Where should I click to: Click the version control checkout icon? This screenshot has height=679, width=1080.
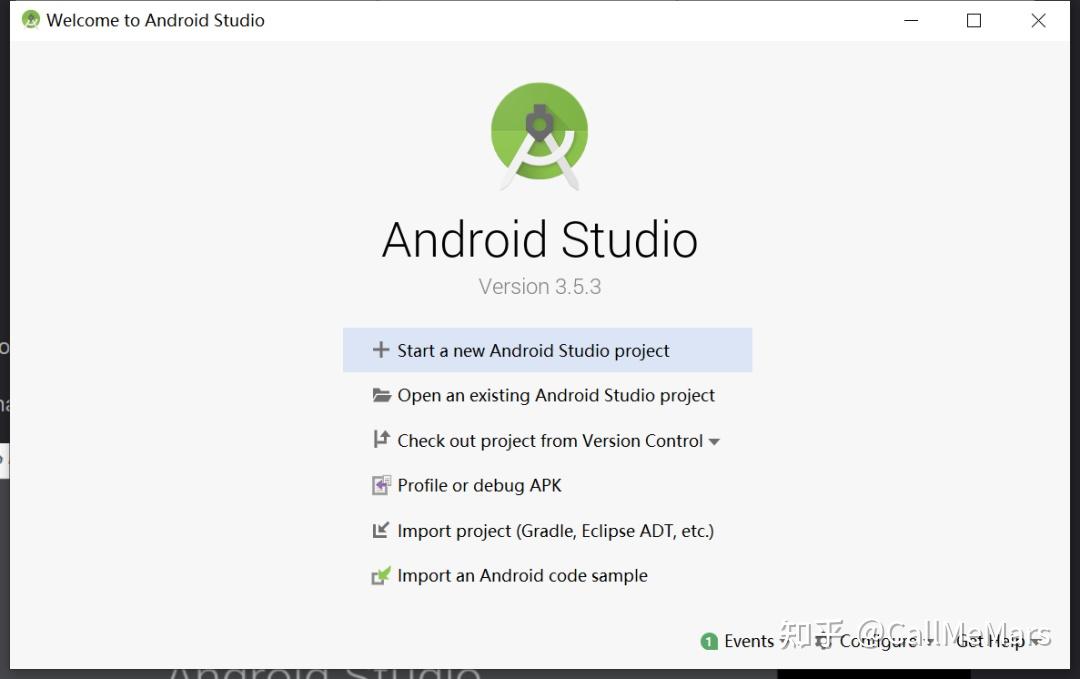coord(381,439)
